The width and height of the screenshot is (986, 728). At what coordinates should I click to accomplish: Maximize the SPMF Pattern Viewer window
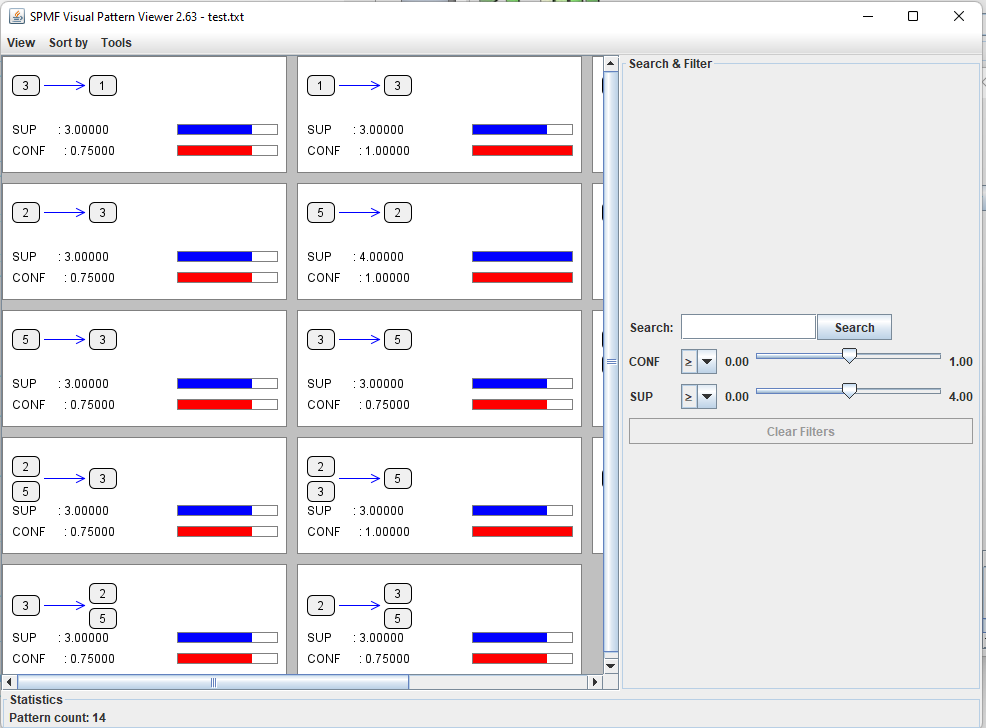(x=913, y=16)
